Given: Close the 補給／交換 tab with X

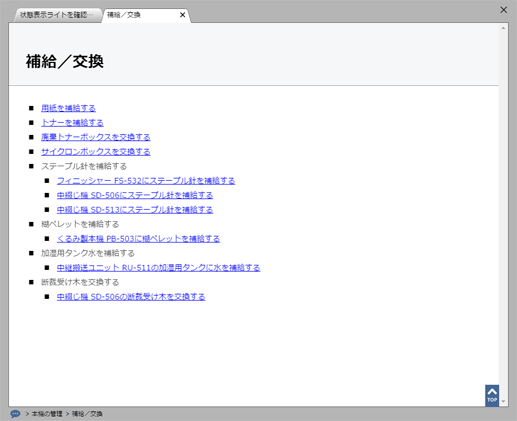Looking at the screenshot, I should (x=182, y=15).
